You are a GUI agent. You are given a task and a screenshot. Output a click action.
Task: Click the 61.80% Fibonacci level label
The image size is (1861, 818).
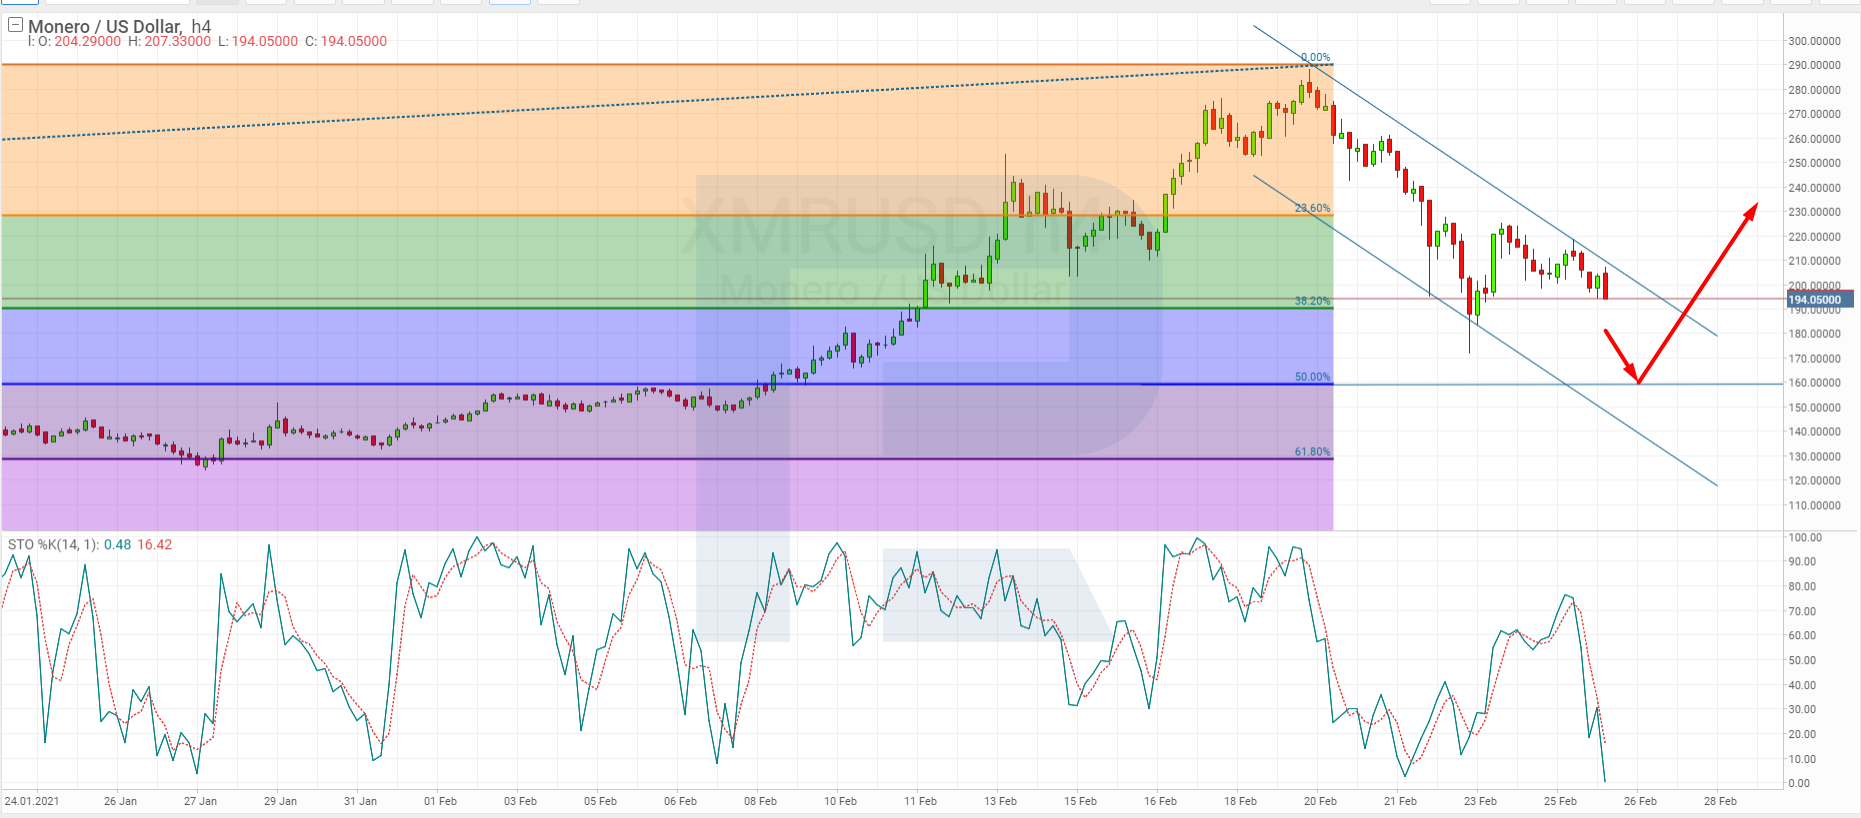point(1312,452)
